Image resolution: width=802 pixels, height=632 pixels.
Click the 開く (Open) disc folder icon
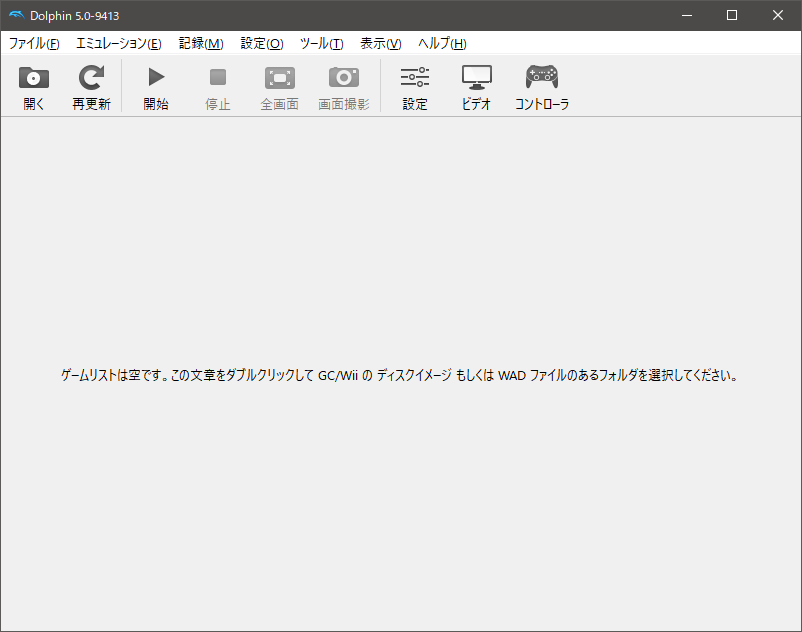34,78
